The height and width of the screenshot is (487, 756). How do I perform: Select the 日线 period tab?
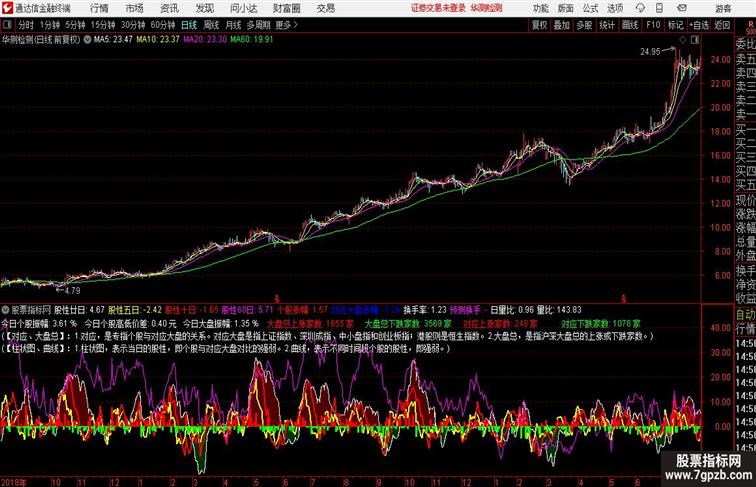tap(189, 25)
